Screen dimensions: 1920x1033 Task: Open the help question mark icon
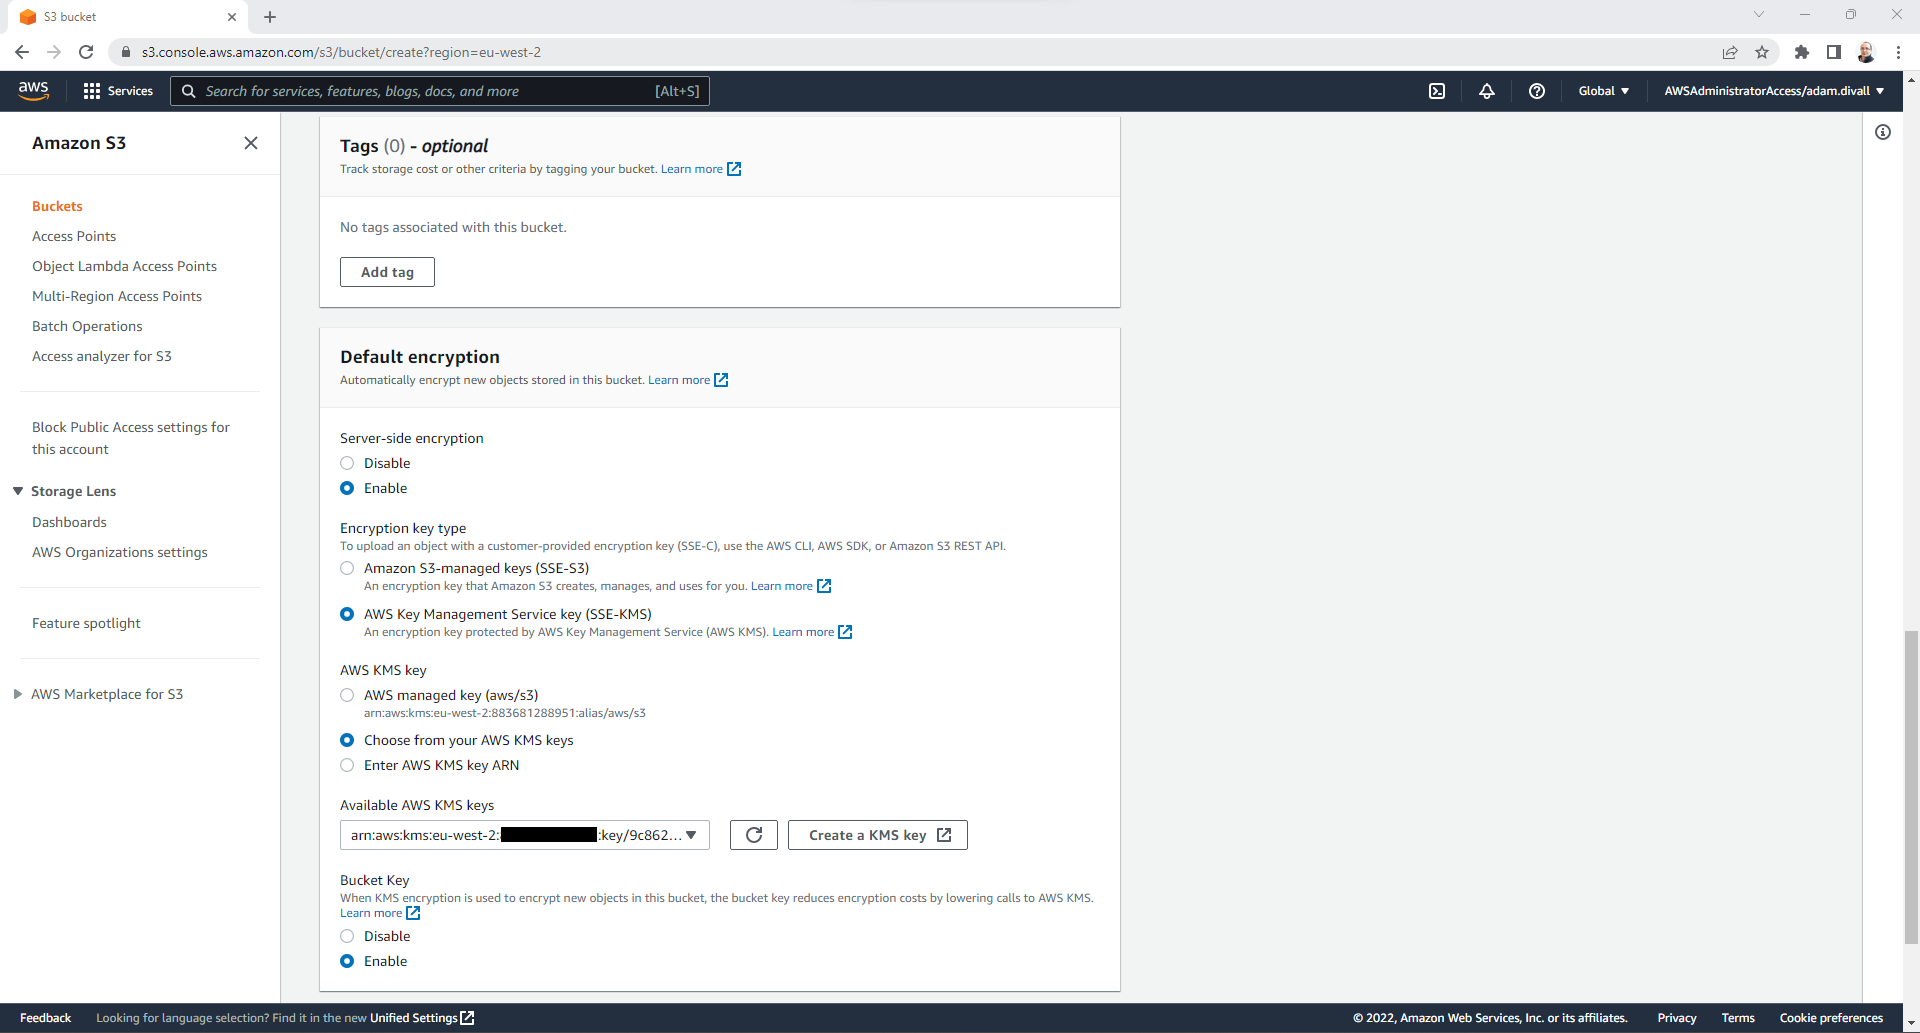click(1537, 91)
